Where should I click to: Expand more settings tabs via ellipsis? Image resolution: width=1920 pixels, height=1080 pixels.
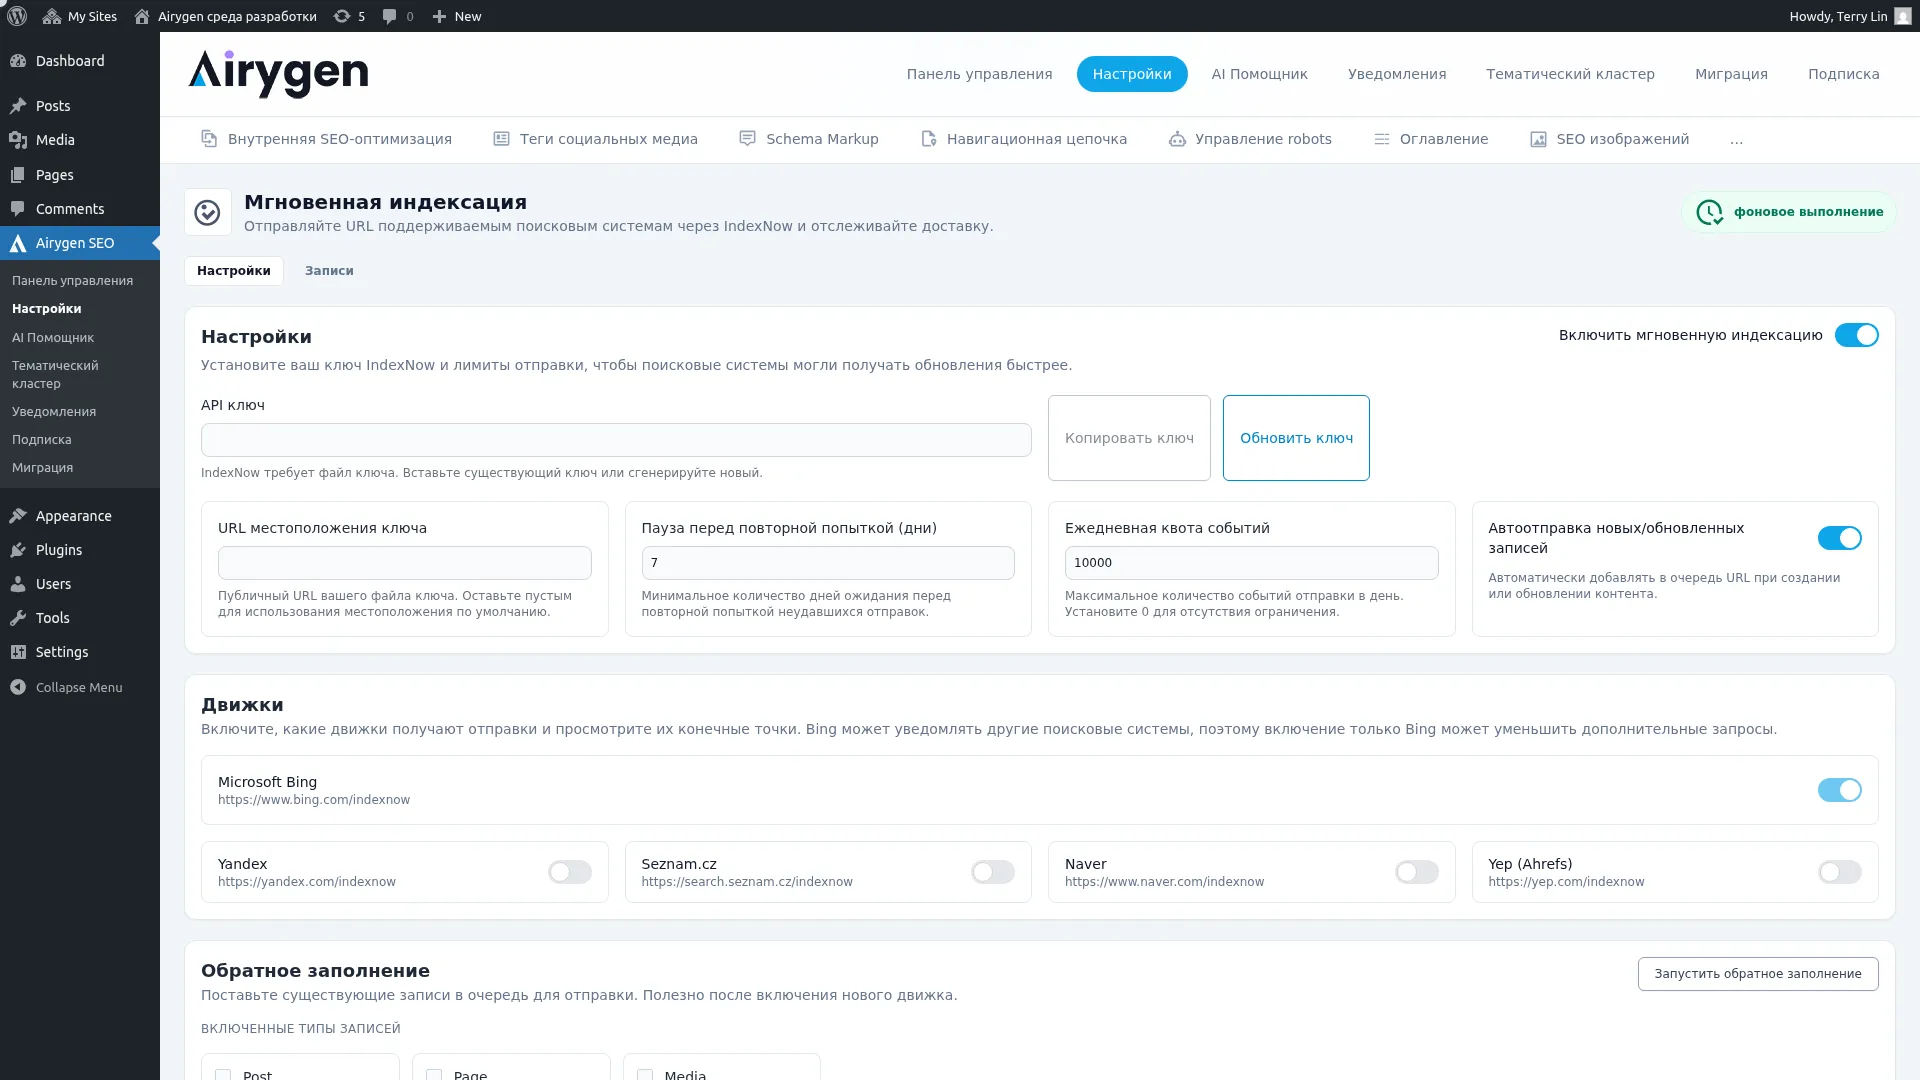1736,140
